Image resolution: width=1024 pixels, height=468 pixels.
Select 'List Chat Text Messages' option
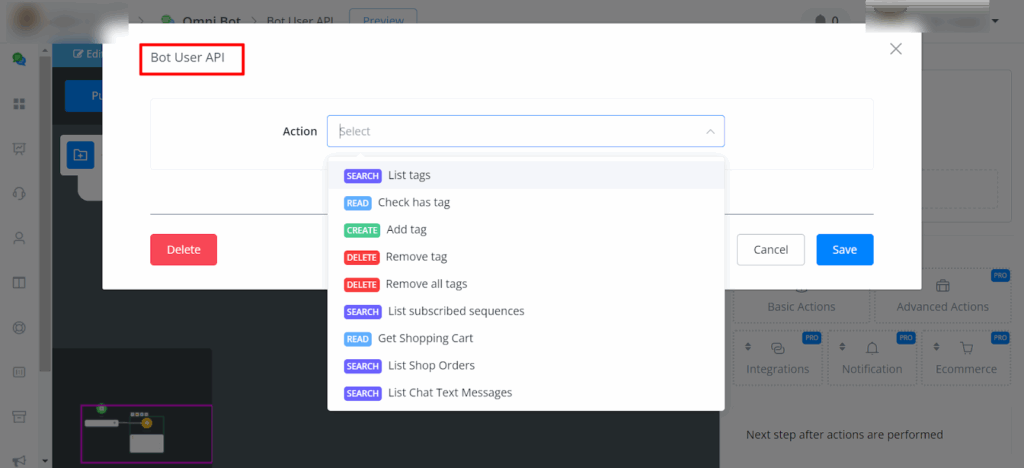coord(449,393)
